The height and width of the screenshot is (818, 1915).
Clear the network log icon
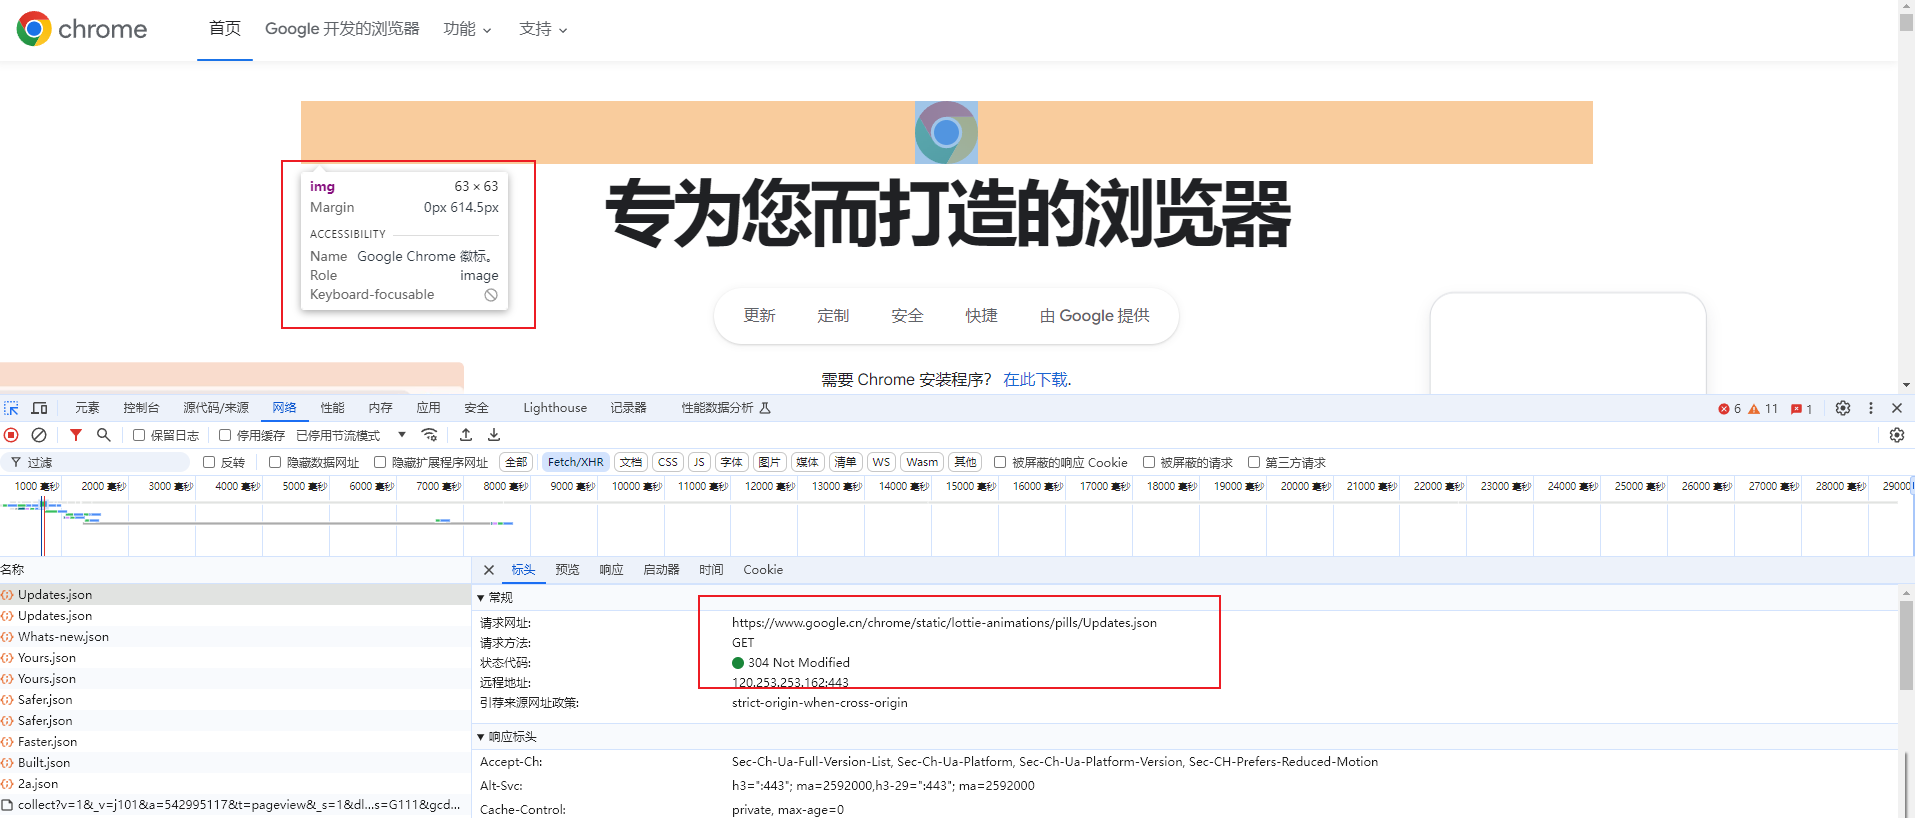39,435
